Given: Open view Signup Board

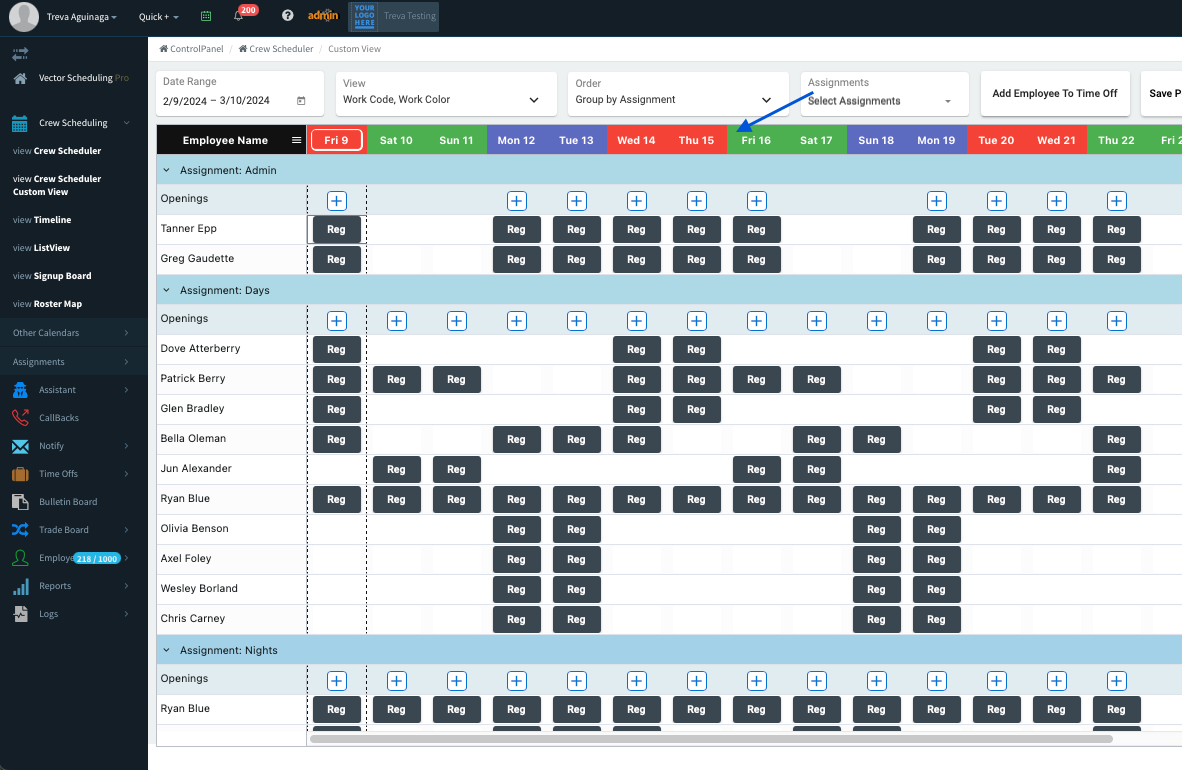Looking at the screenshot, I should point(52,276).
